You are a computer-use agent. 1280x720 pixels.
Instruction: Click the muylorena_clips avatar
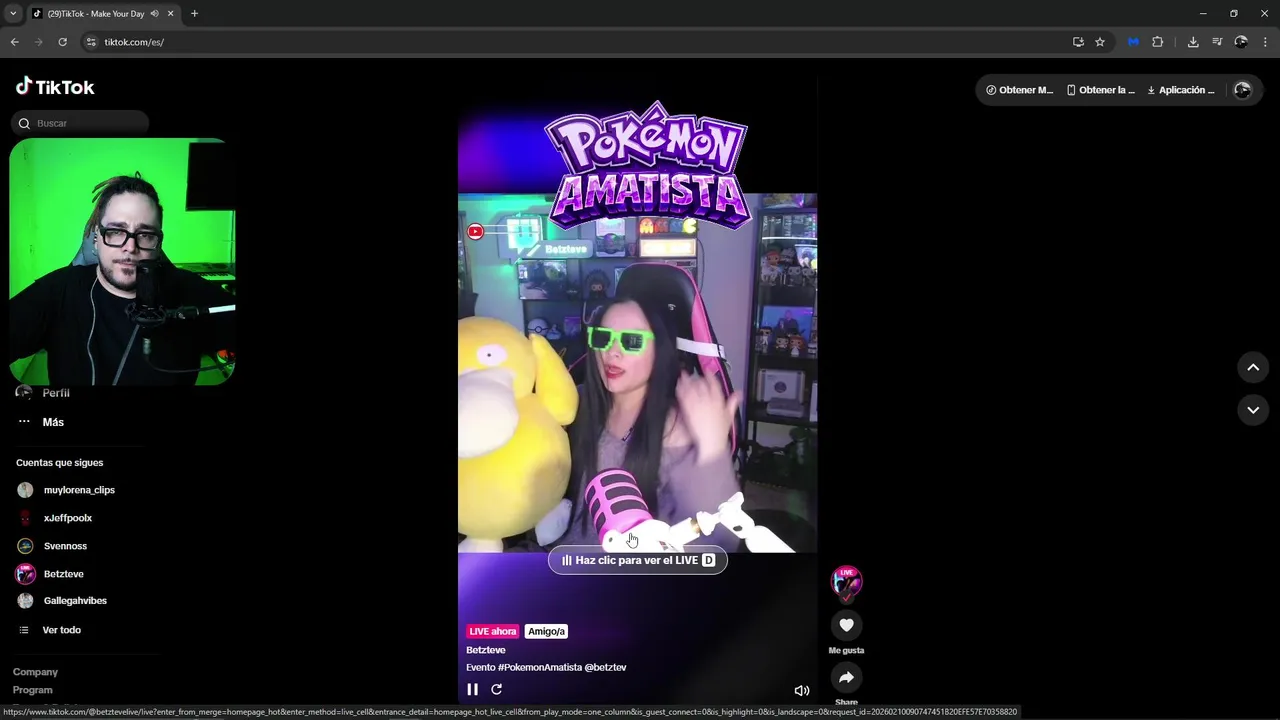click(x=25, y=490)
